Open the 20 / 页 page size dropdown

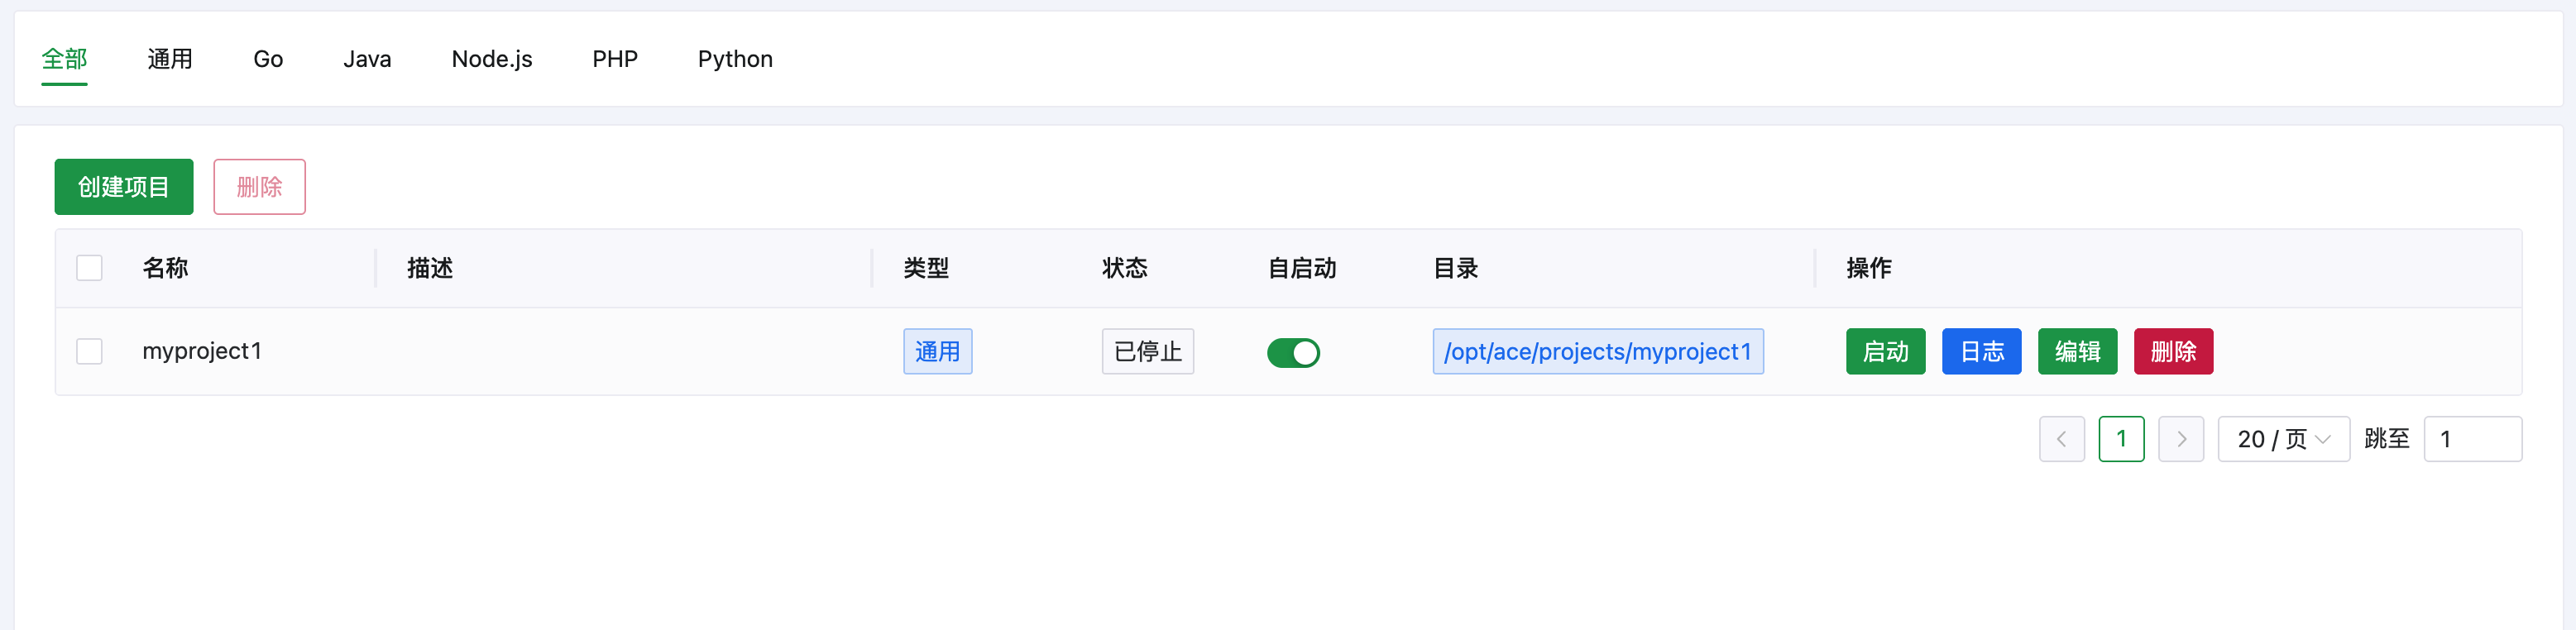click(2283, 438)
